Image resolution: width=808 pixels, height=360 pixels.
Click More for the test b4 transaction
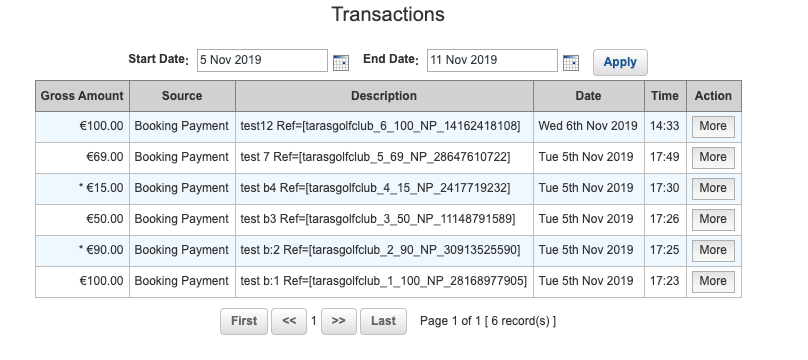[x=713, y=188]
